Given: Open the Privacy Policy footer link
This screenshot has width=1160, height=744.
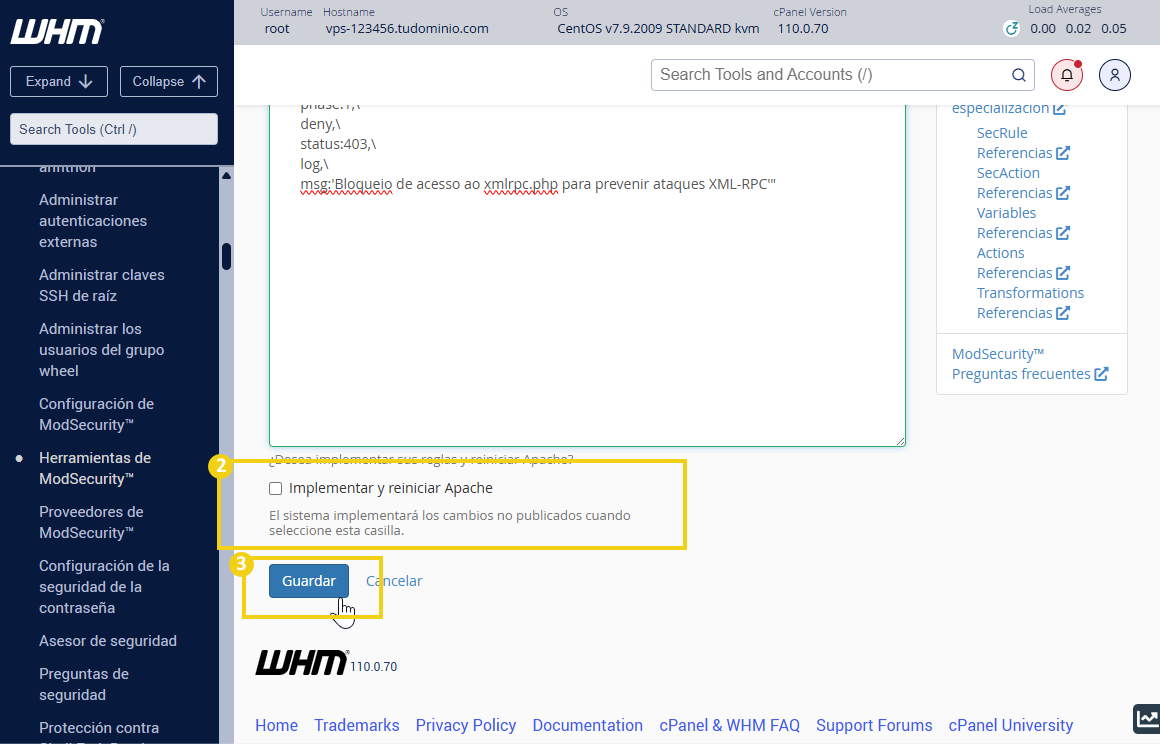Looking at the screenshot, I should tap(466, 726).
